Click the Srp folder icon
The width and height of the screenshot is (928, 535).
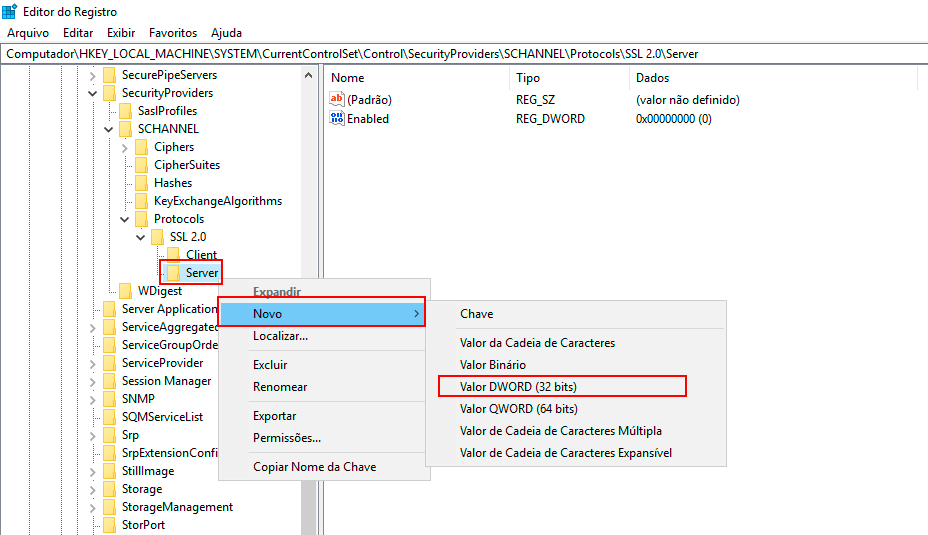tap(109, 435)
